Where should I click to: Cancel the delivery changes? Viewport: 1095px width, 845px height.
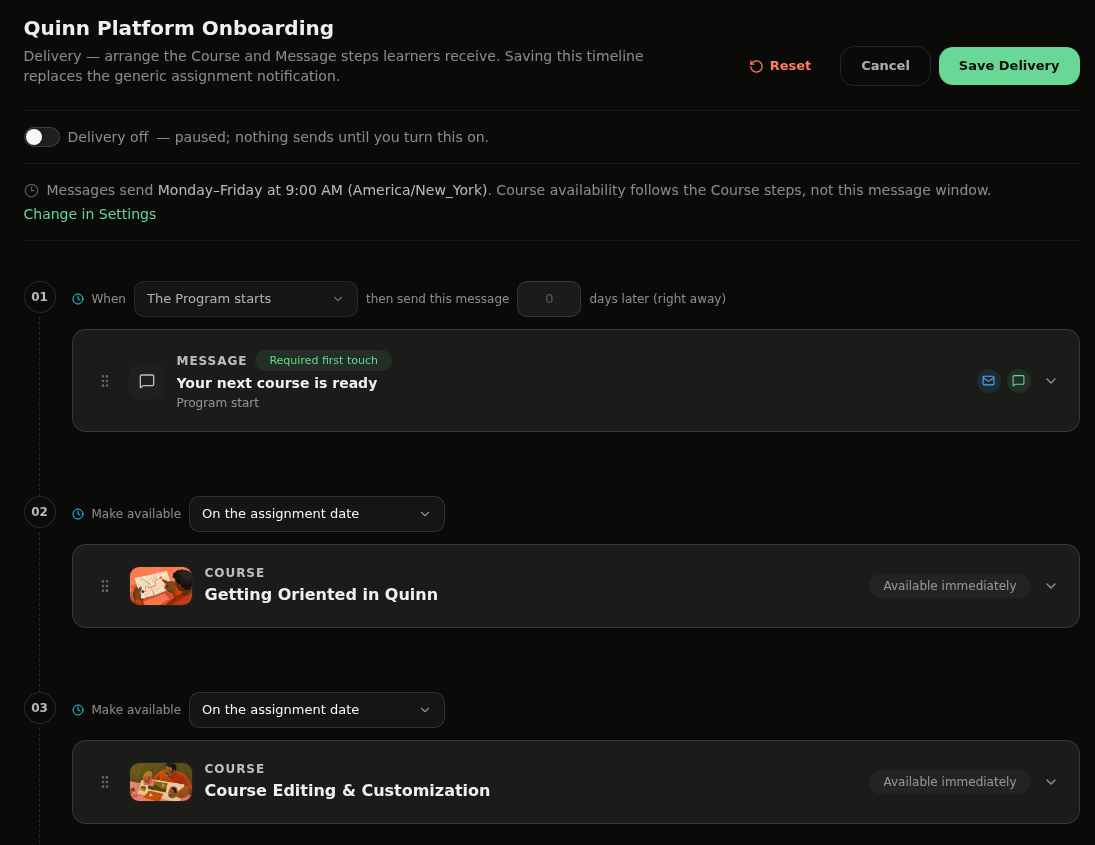pos(885,66)
